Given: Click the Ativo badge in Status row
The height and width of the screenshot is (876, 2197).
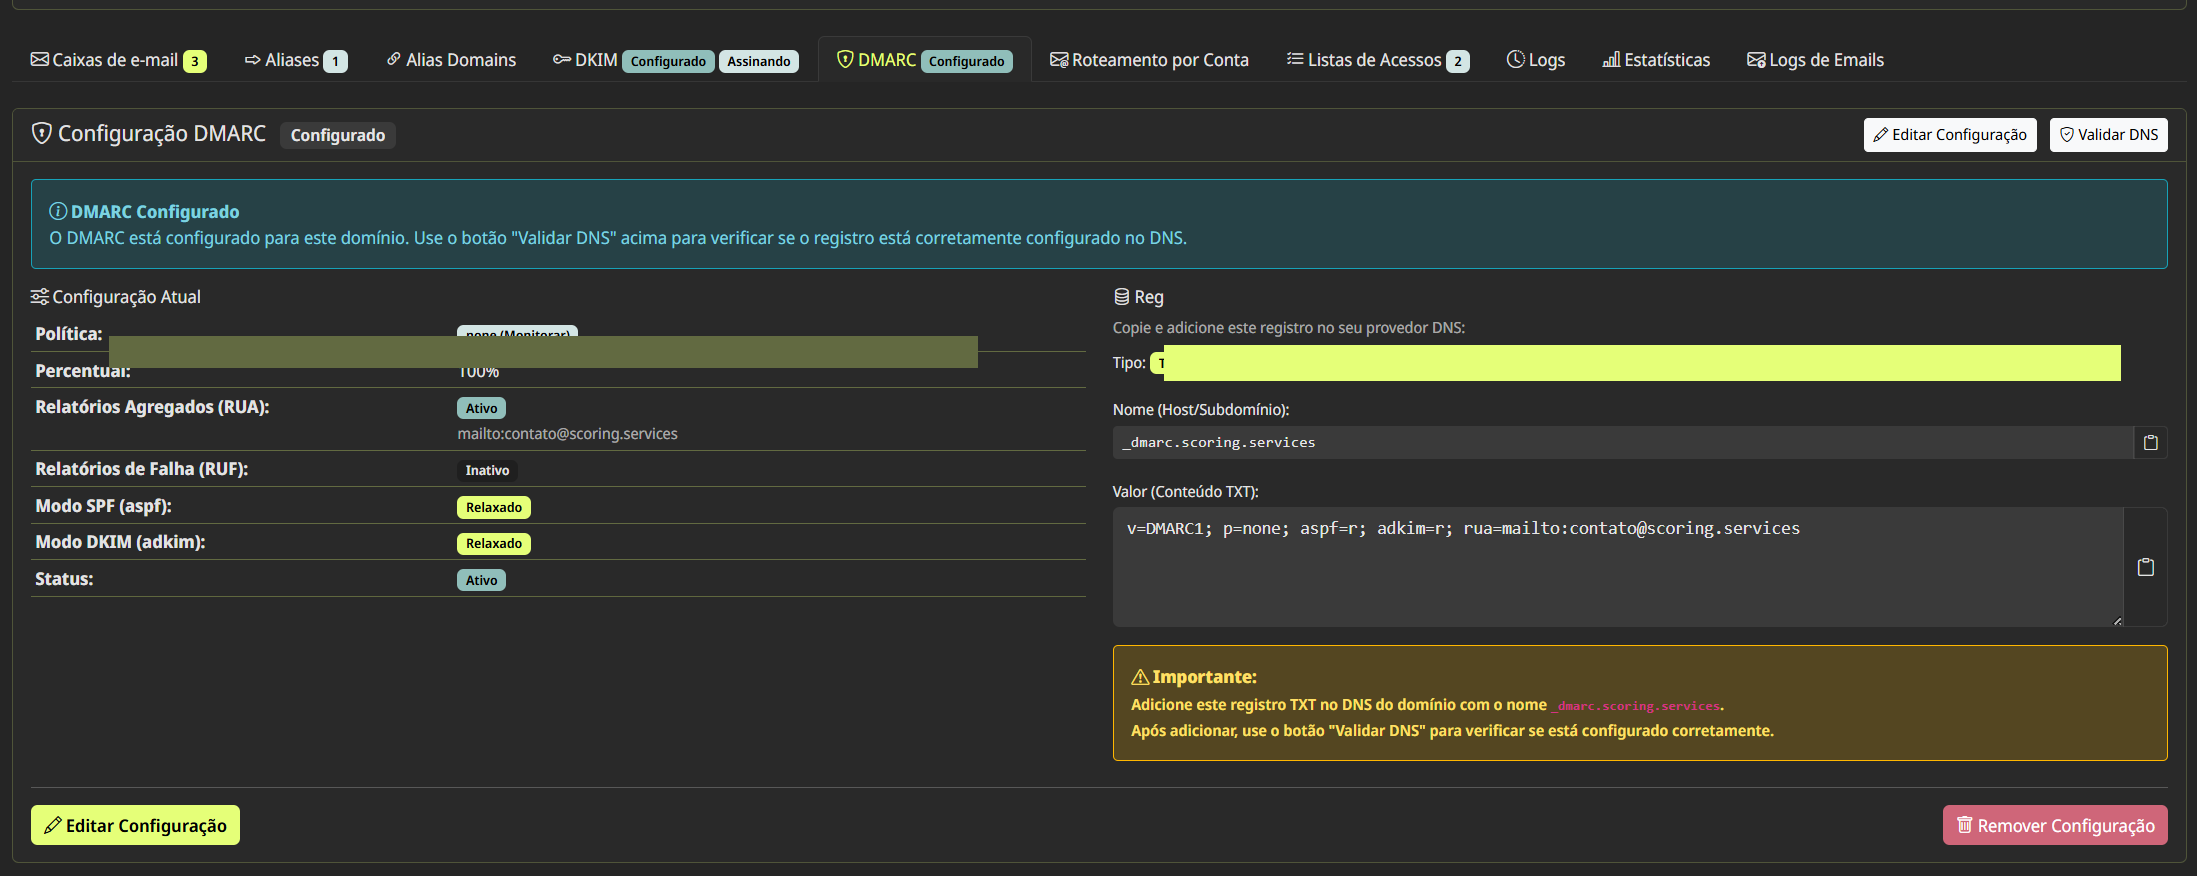Looking at the screenshot, I should click(x=481, y=580).
